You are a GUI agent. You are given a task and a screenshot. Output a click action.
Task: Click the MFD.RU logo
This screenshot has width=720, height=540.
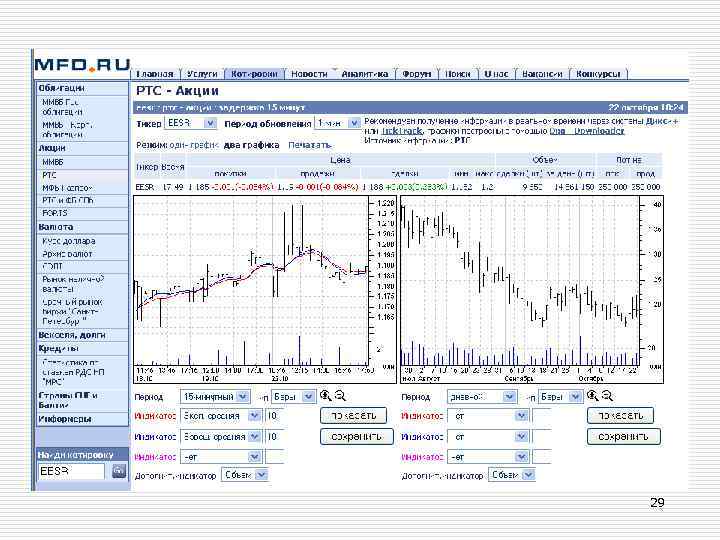[83, 65]
